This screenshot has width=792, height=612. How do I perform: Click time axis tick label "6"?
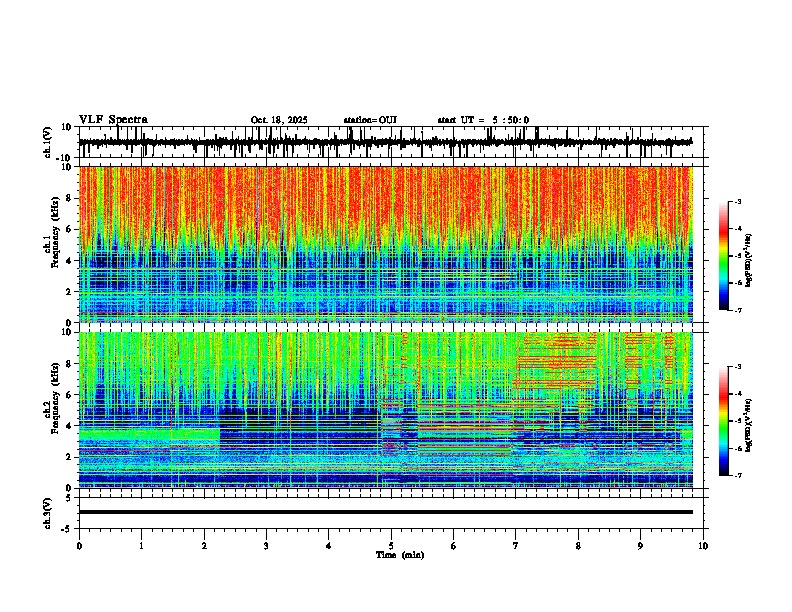(454, 546)
